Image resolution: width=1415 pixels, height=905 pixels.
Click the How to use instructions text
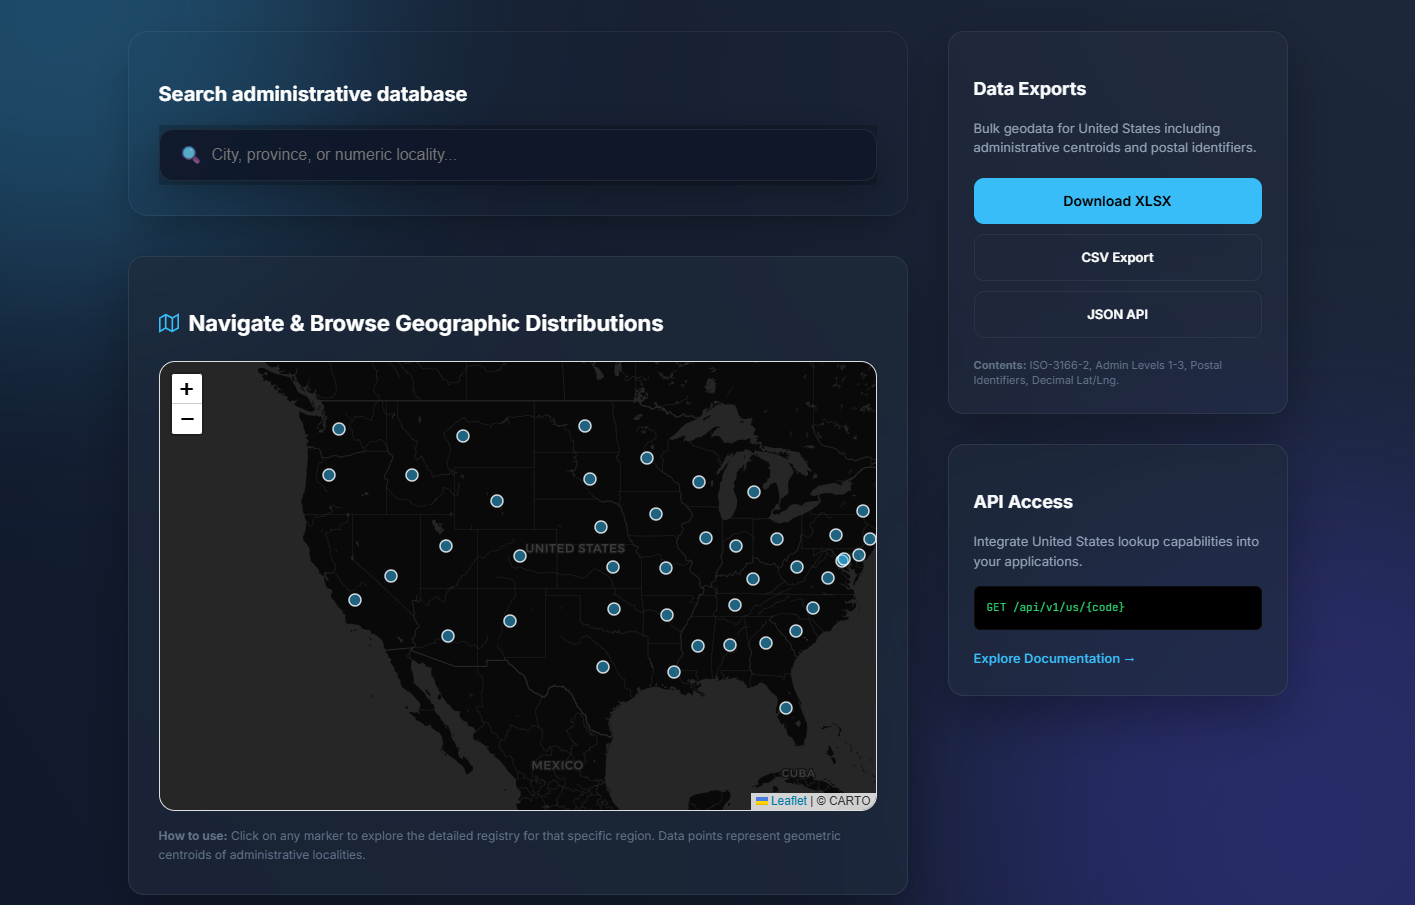click(x=499, y=845)
